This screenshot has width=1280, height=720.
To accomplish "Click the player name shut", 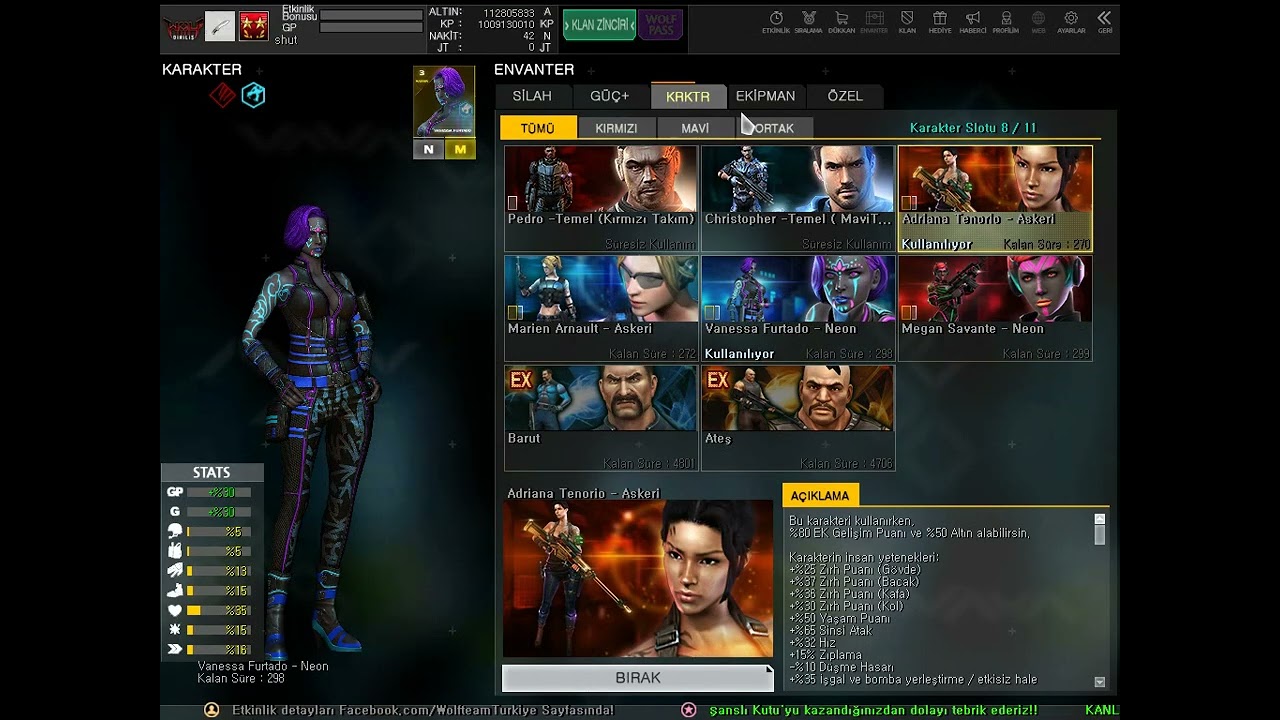I will 286,40.
